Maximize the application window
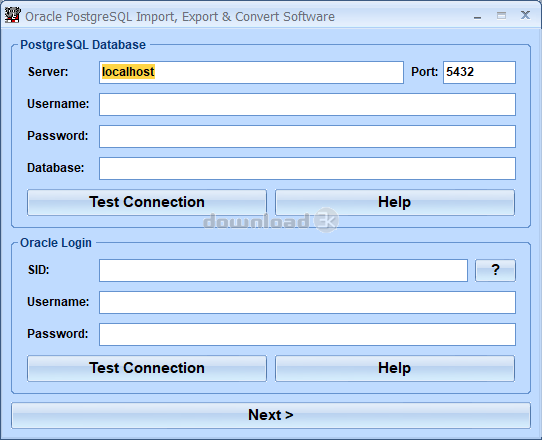542x440 pixels. [501, 16]
